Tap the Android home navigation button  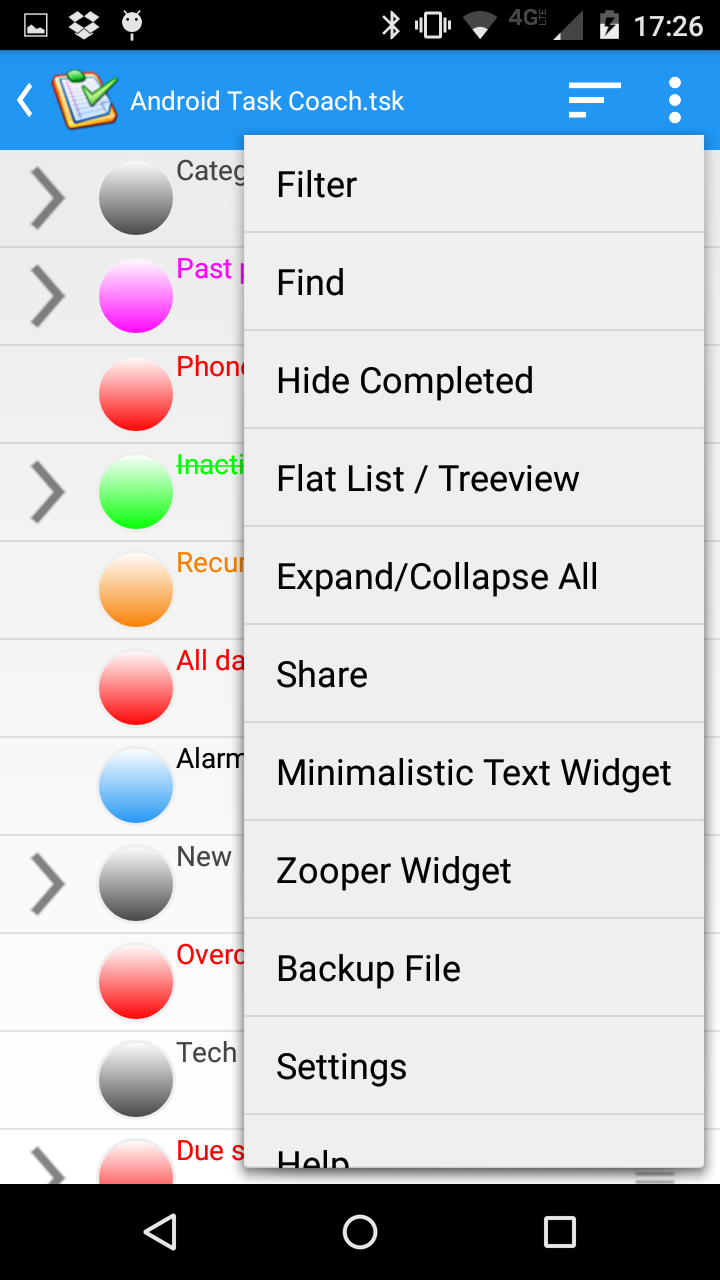click(360, 1232)
